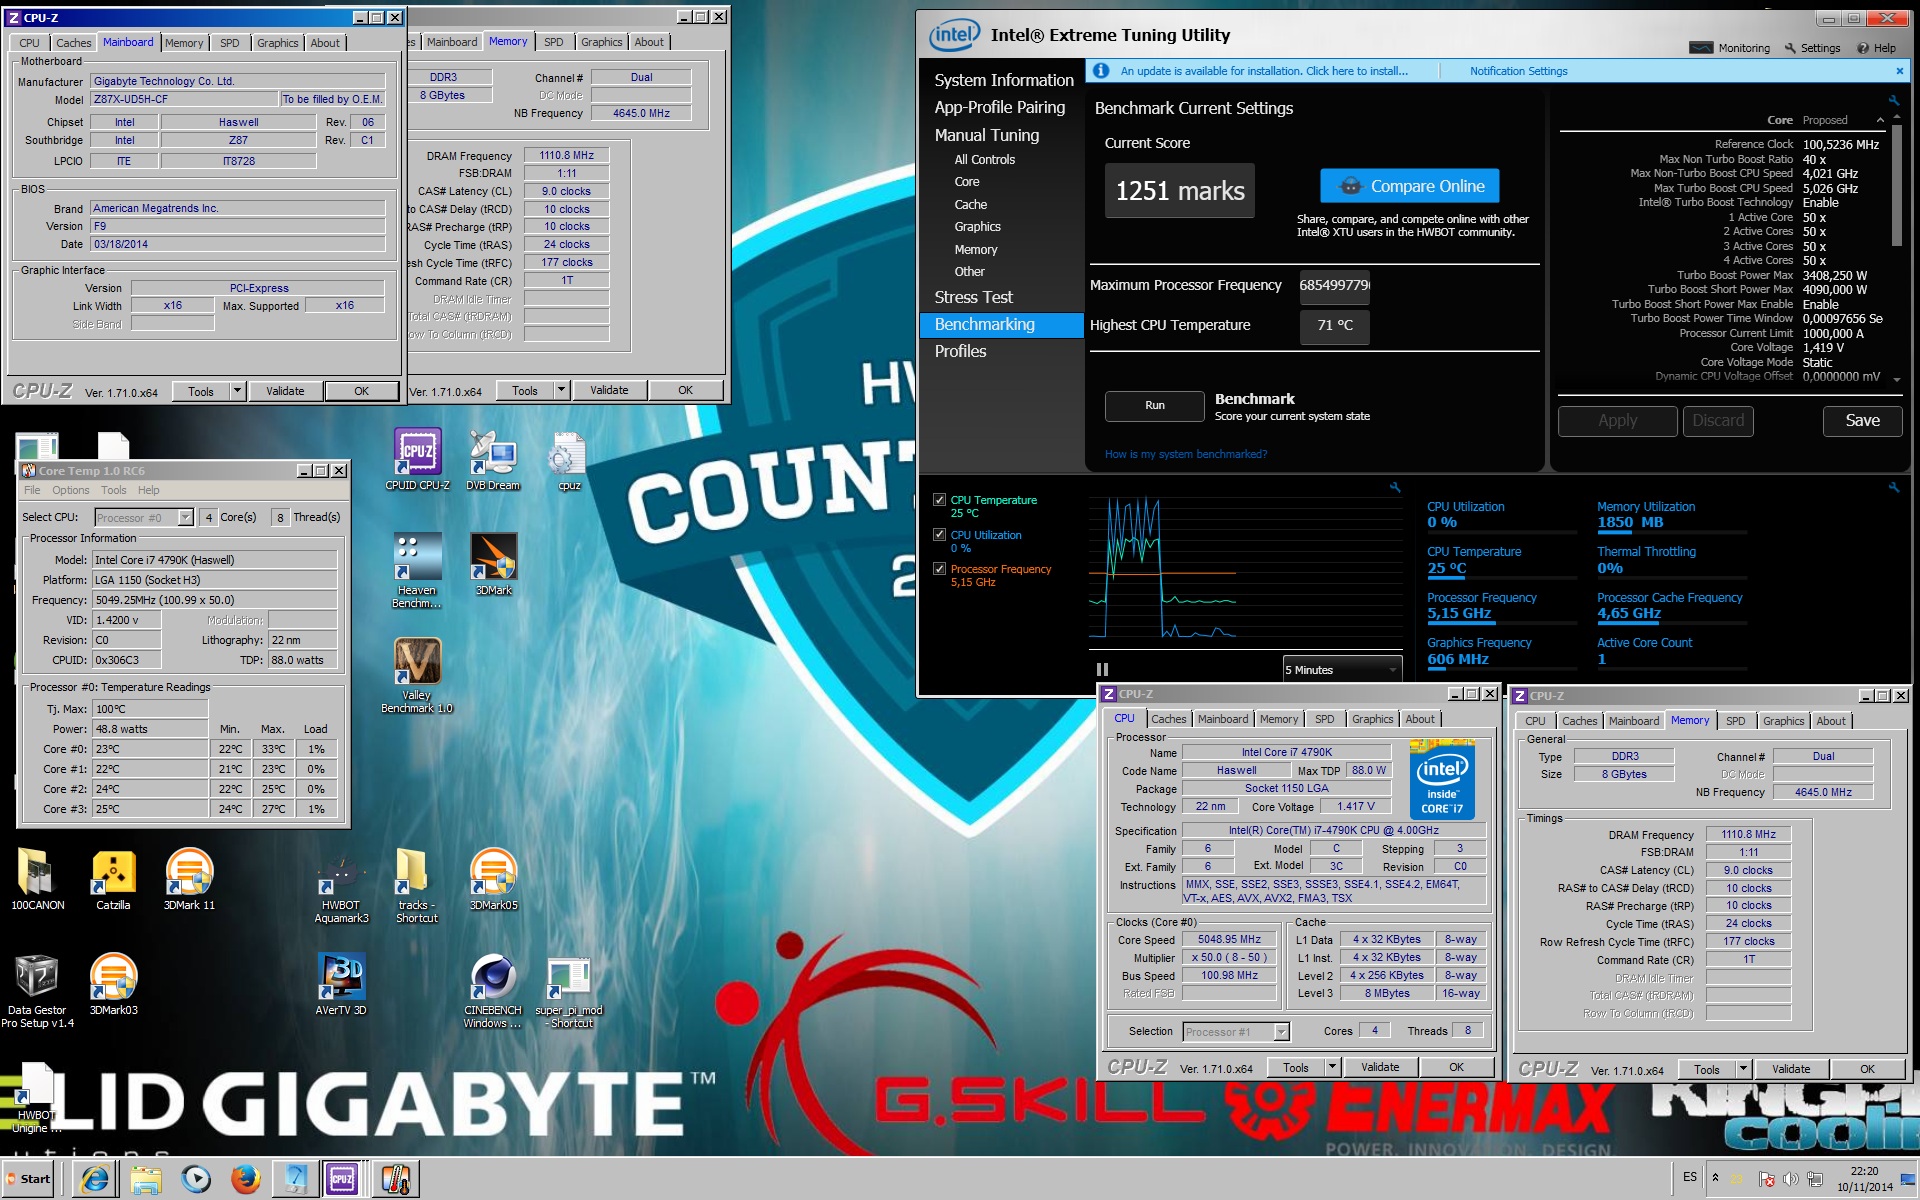Launch Valley Benchmark 1.0 shortcut

pyautogui.click(x=417, y=675)
